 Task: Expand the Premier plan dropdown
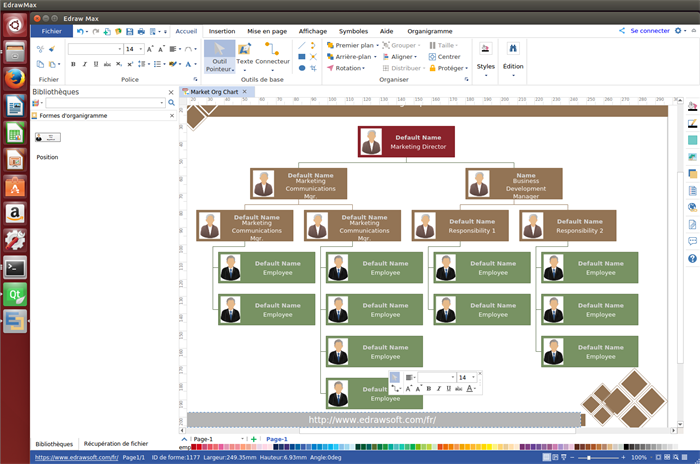click(x=378, y=46)
